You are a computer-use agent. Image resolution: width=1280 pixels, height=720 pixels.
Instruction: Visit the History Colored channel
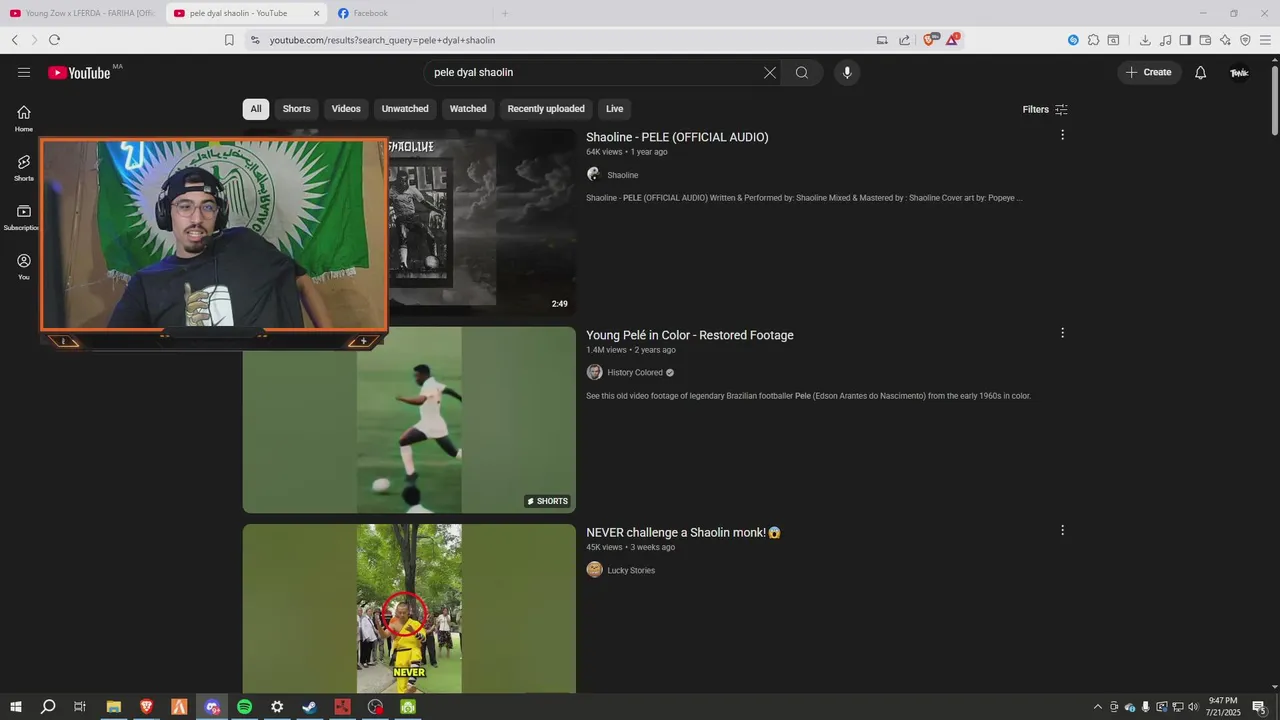tap(635, 372)
